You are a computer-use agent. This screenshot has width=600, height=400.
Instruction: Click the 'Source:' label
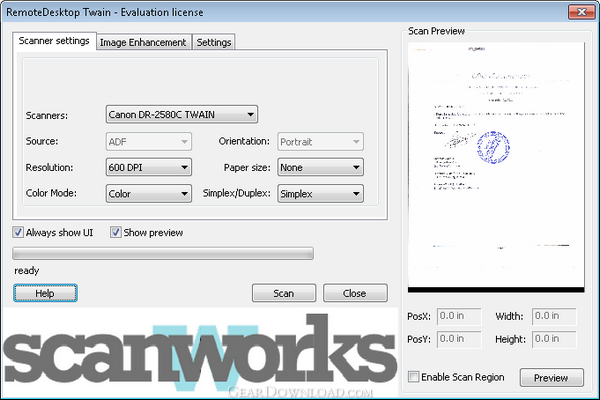[42, 141]
